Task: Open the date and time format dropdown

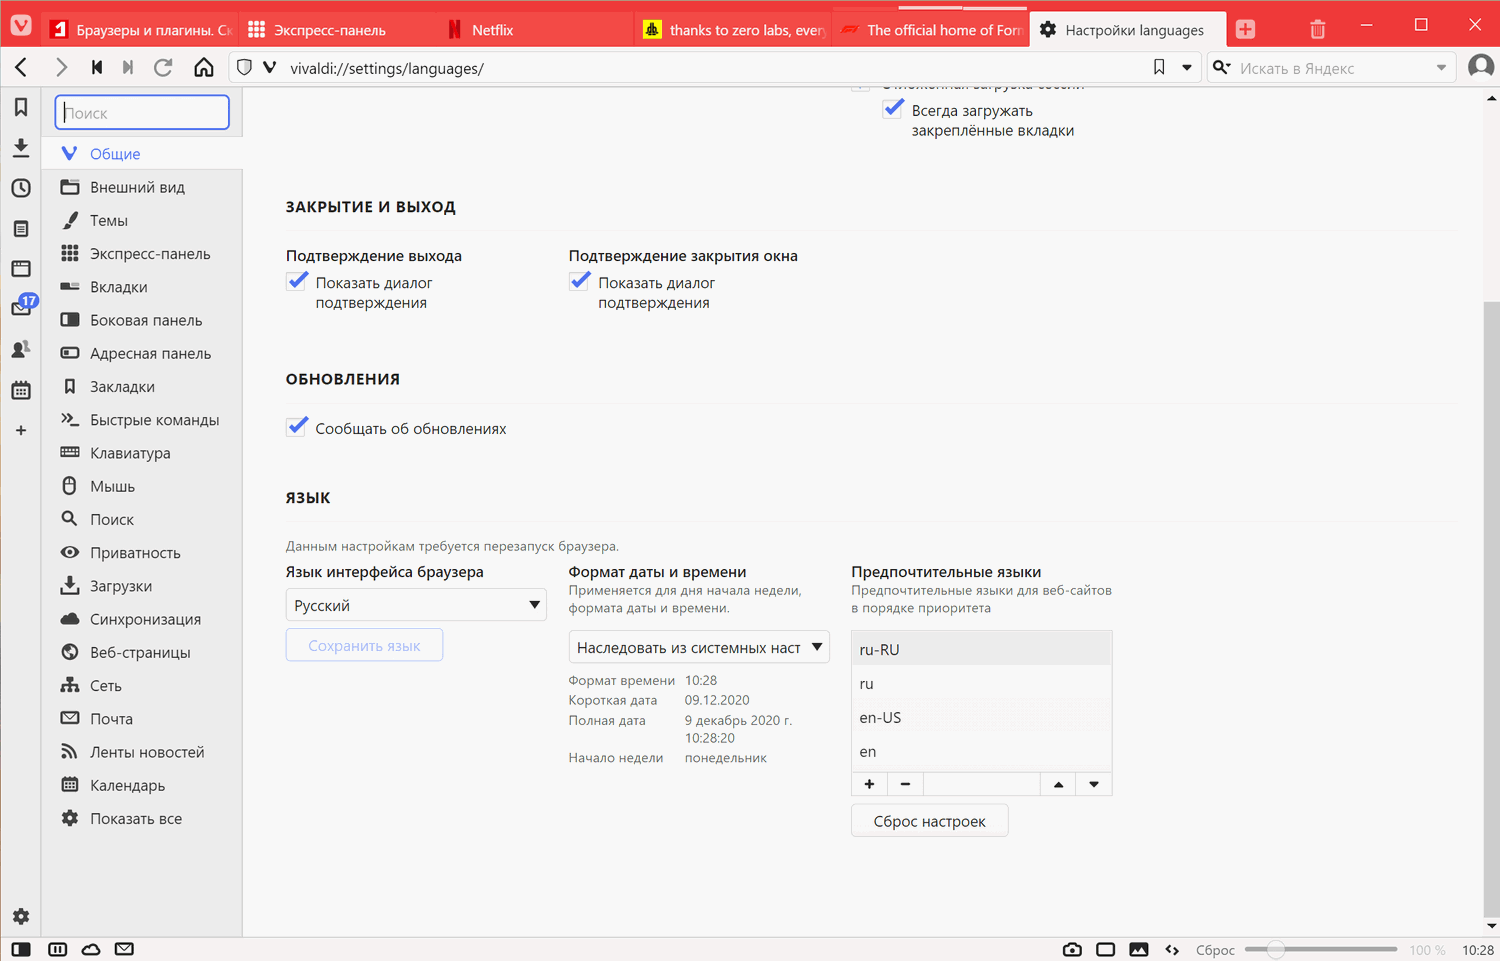Action: point(699,647)
